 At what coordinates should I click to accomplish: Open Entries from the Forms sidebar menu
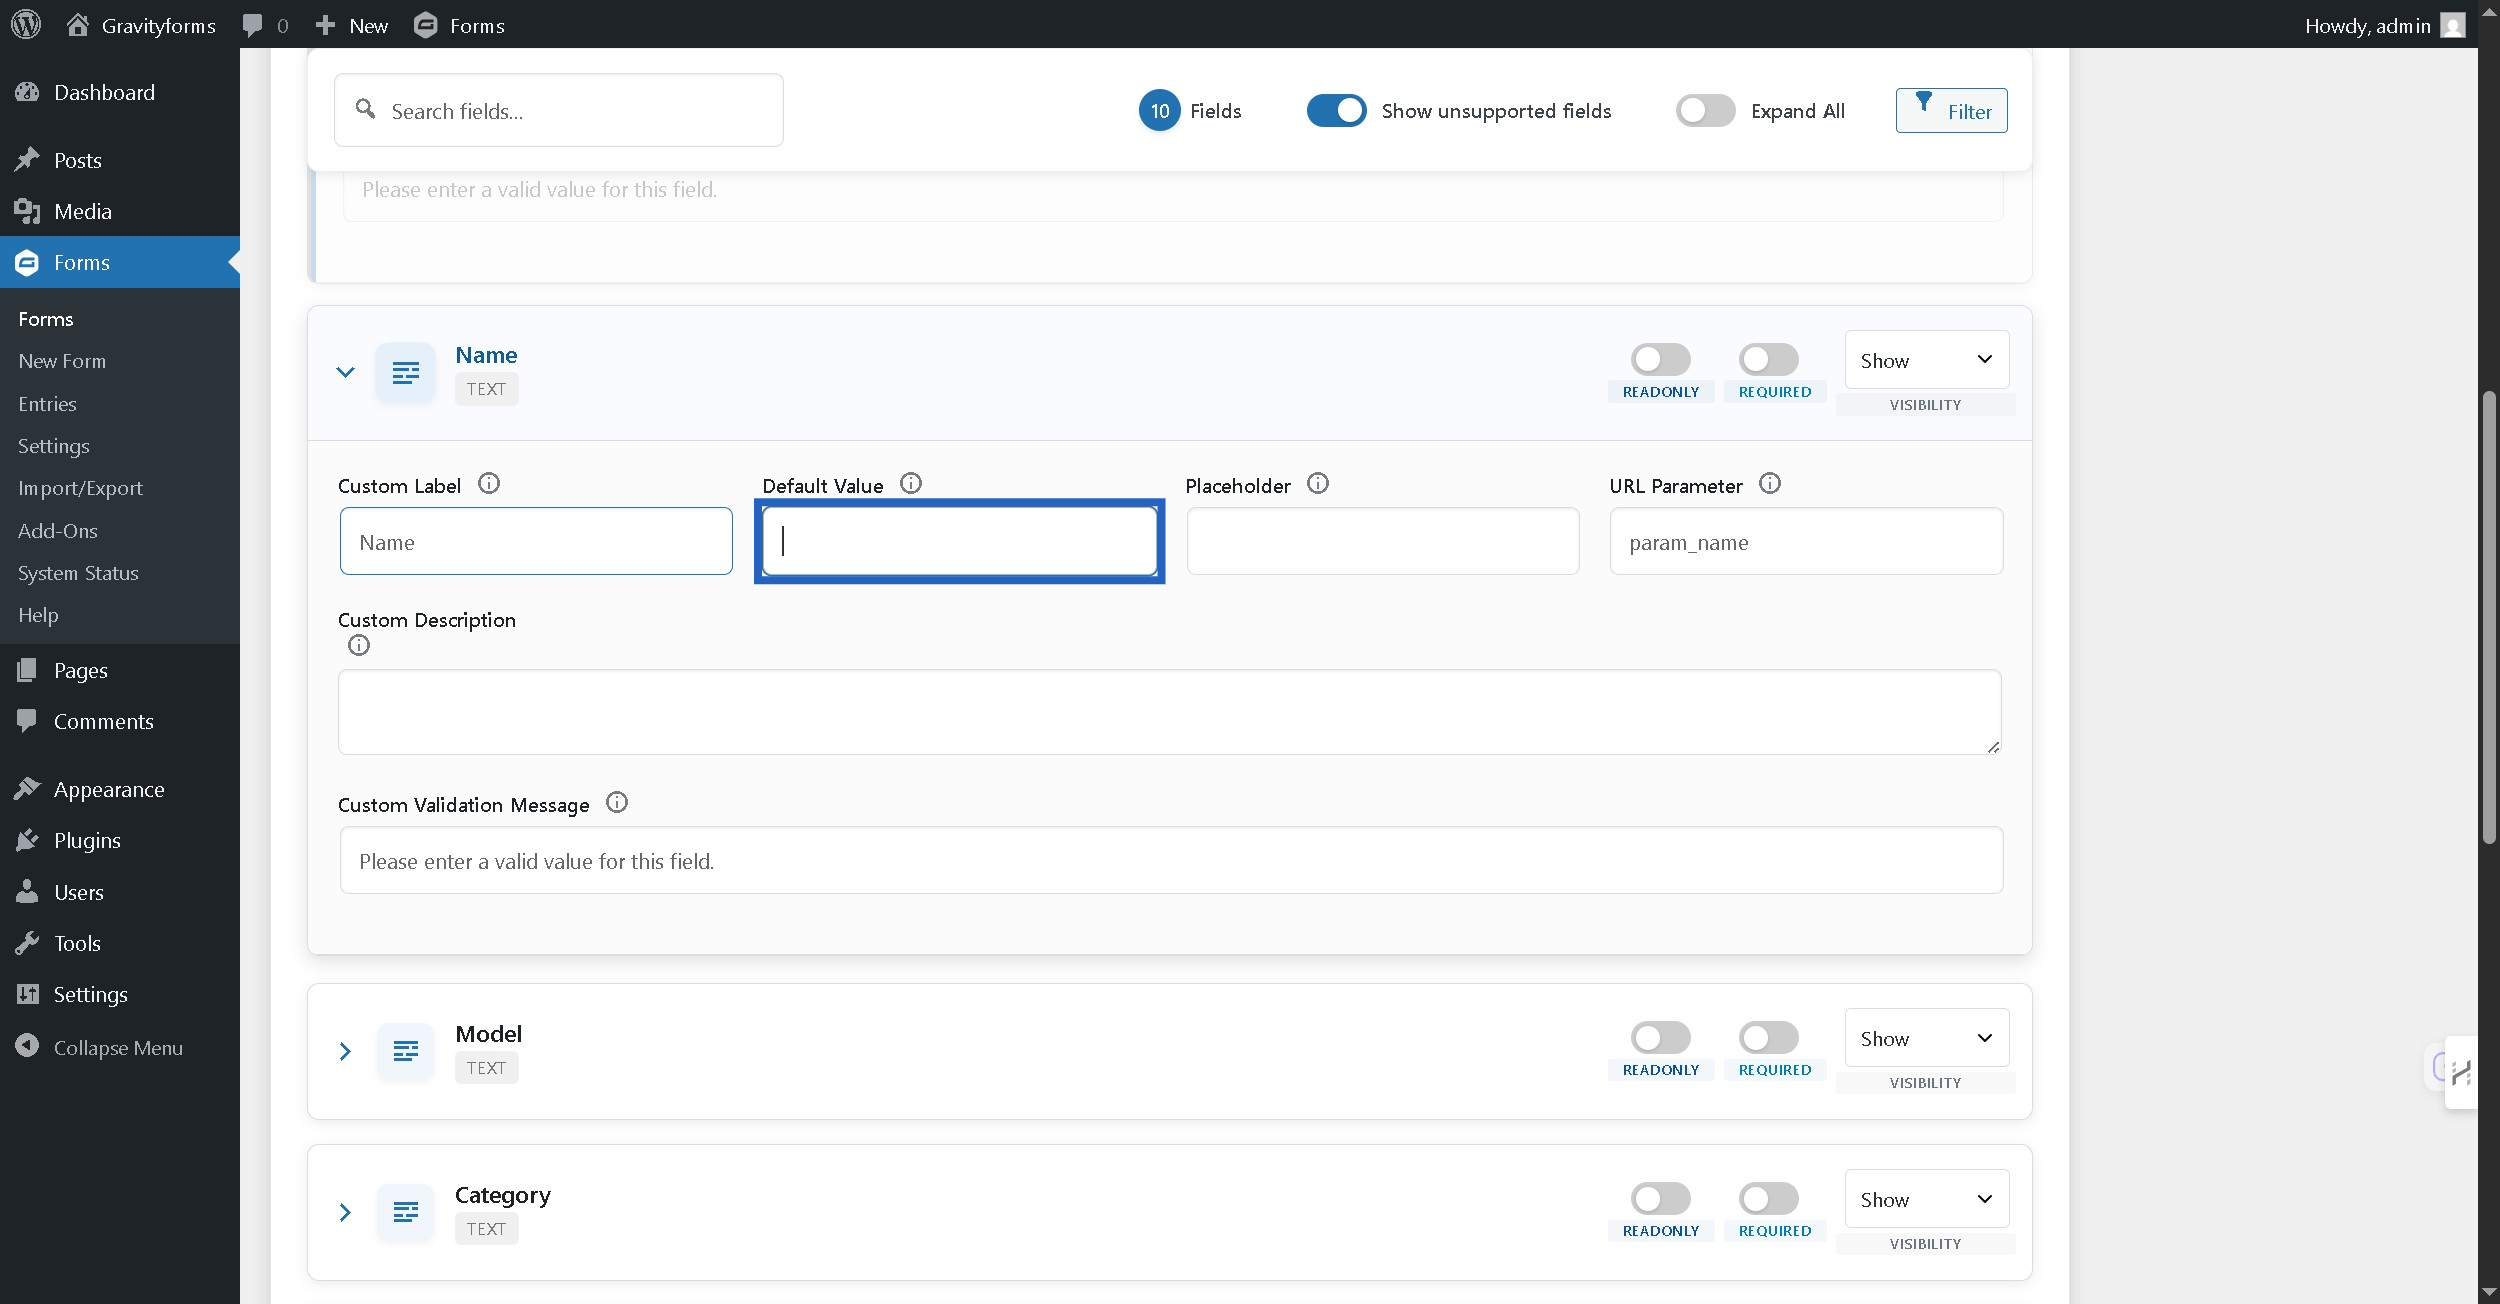(48, 404)
